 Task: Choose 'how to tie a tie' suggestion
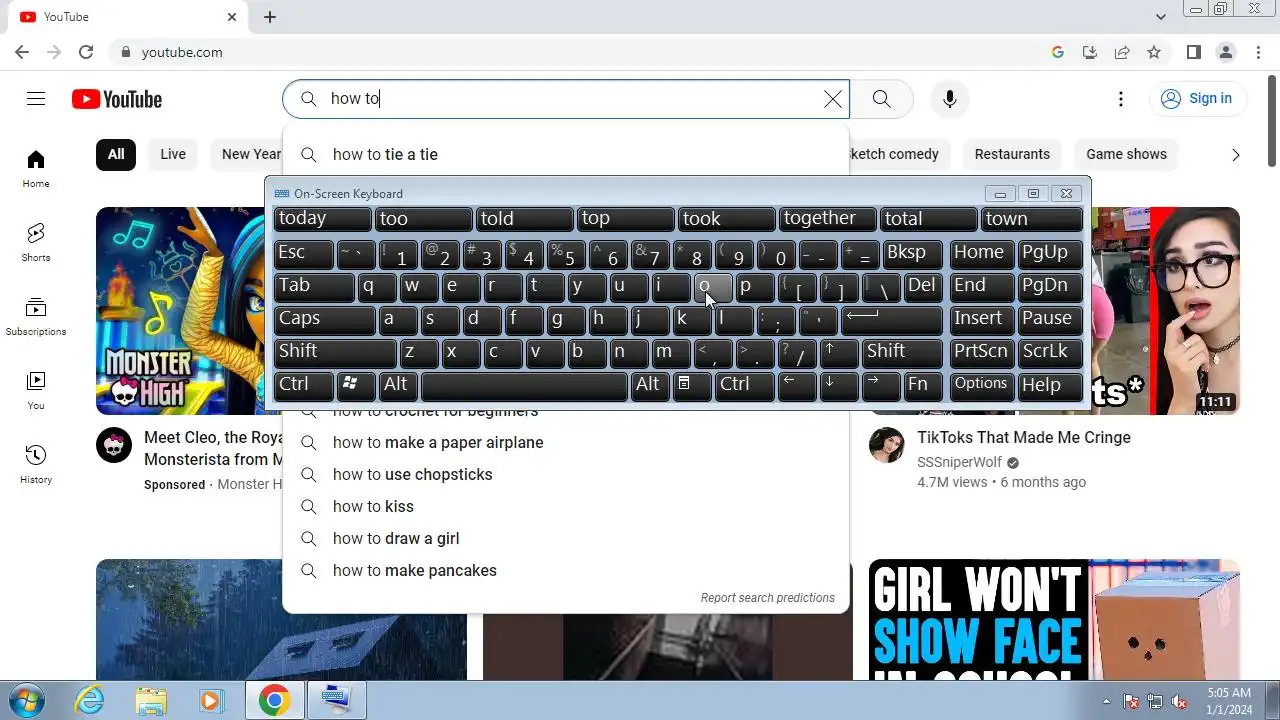point(566,154)
